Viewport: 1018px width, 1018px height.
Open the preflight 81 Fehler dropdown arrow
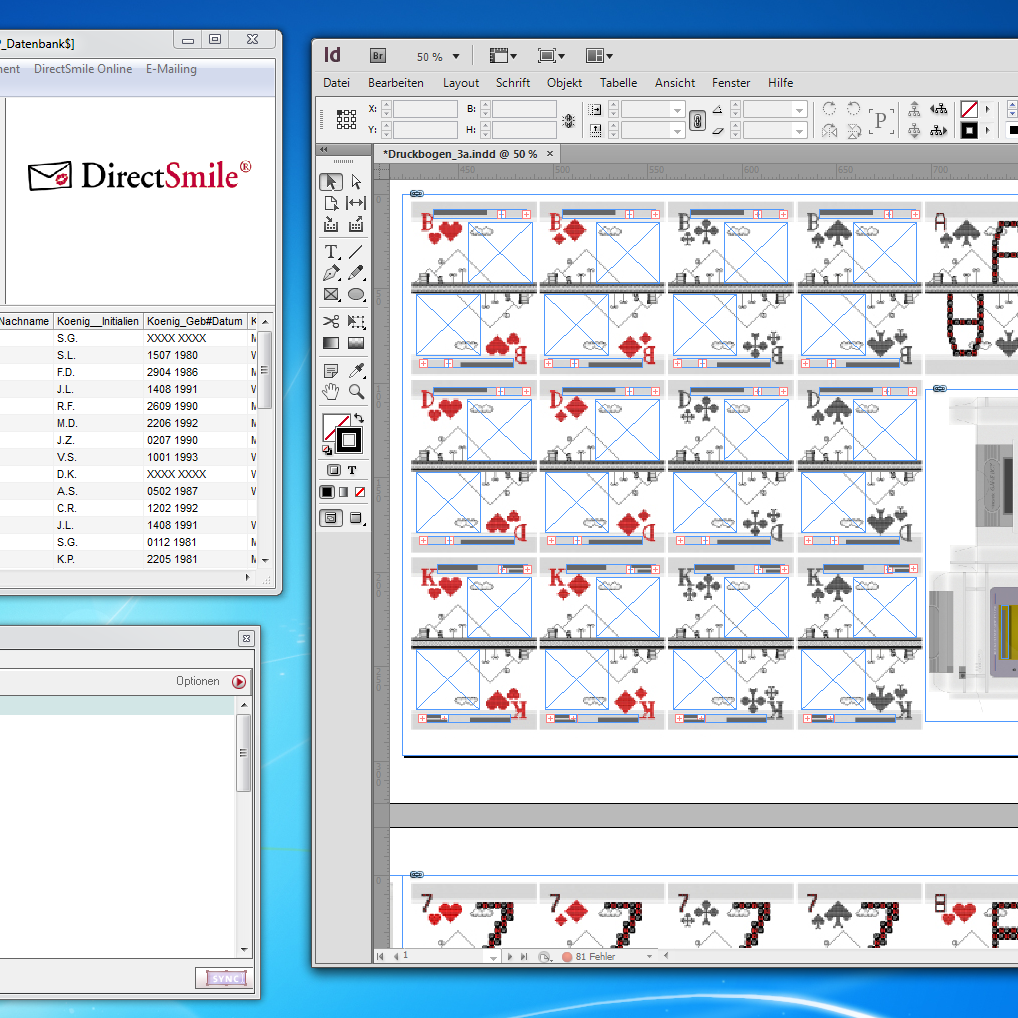point(649,956)
